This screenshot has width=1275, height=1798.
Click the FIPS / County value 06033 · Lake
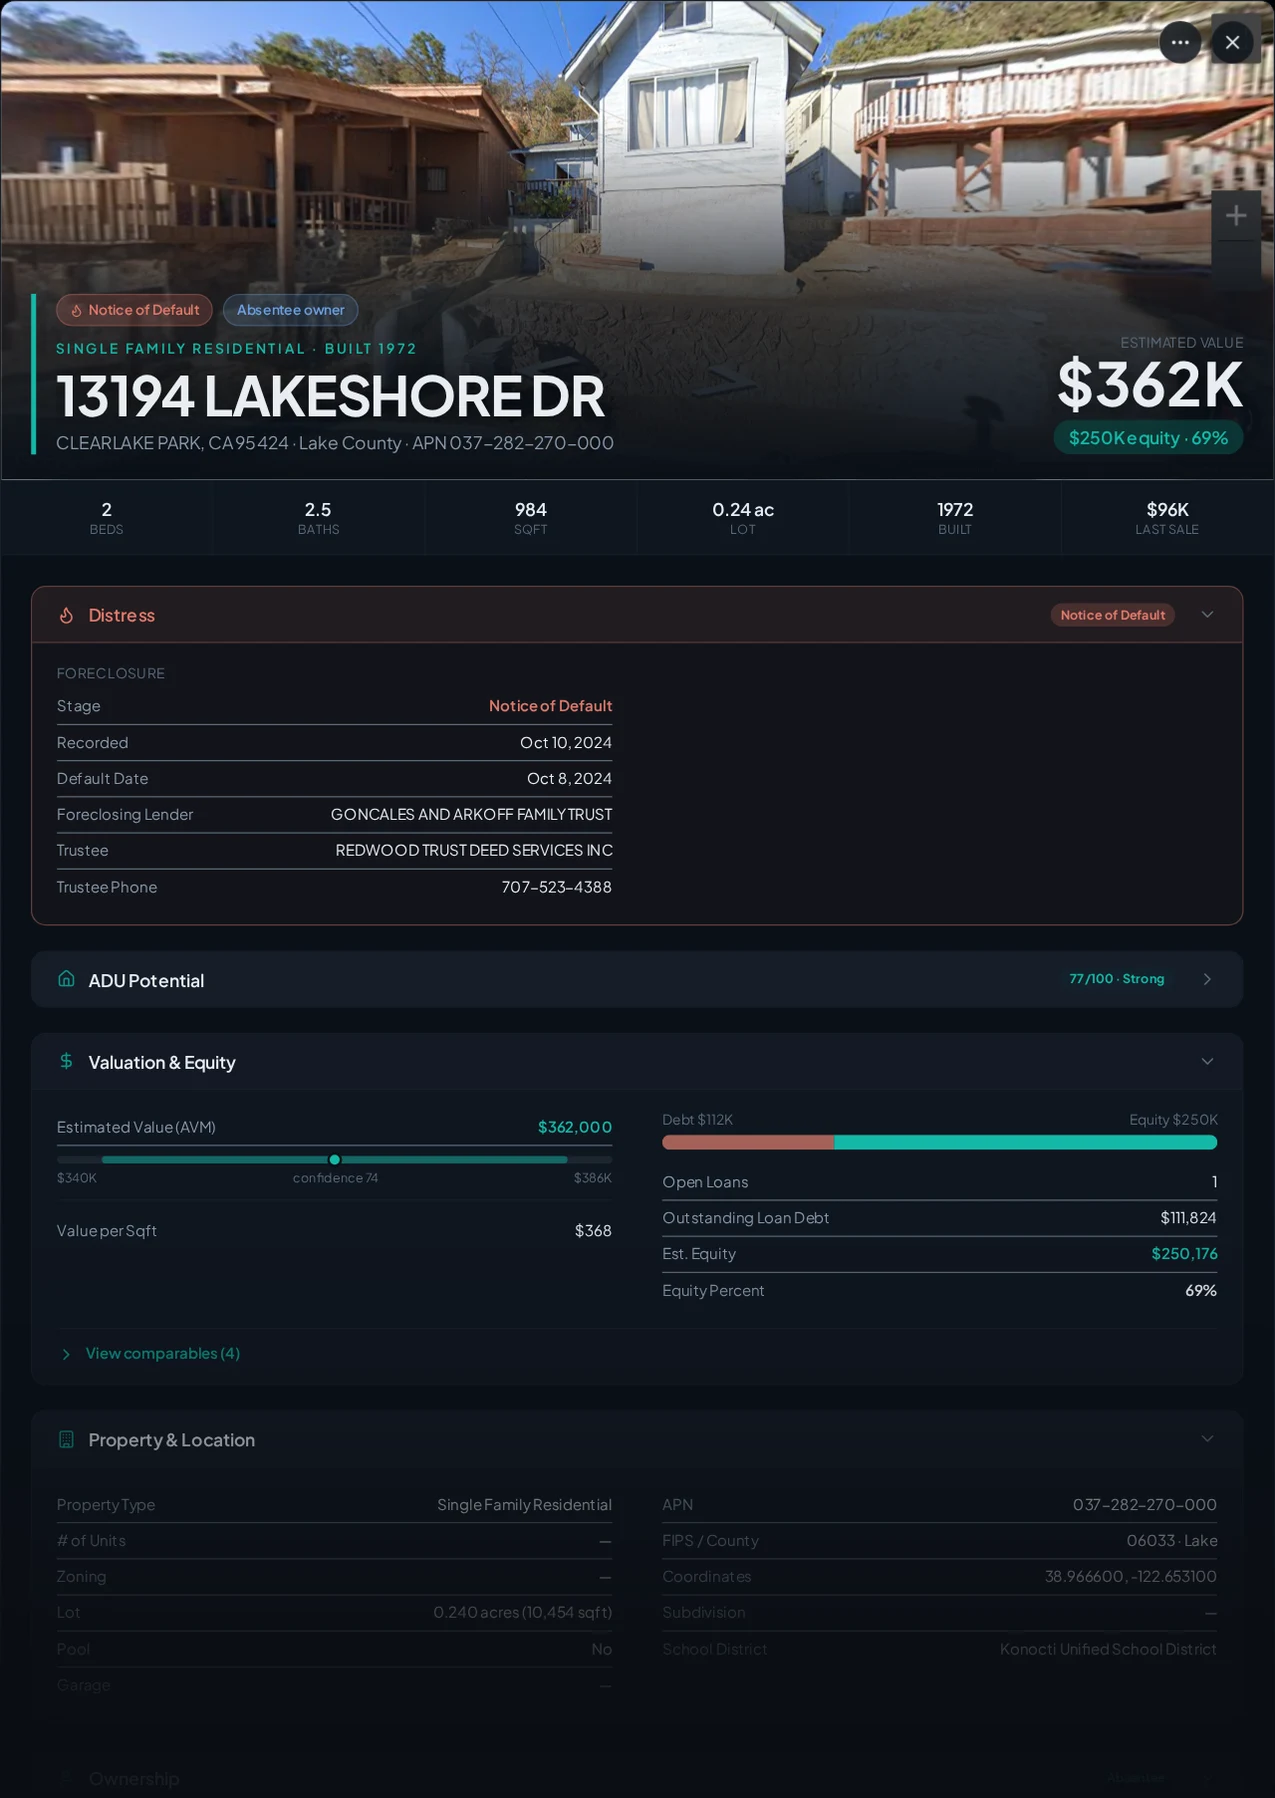coord(1172,1541)
